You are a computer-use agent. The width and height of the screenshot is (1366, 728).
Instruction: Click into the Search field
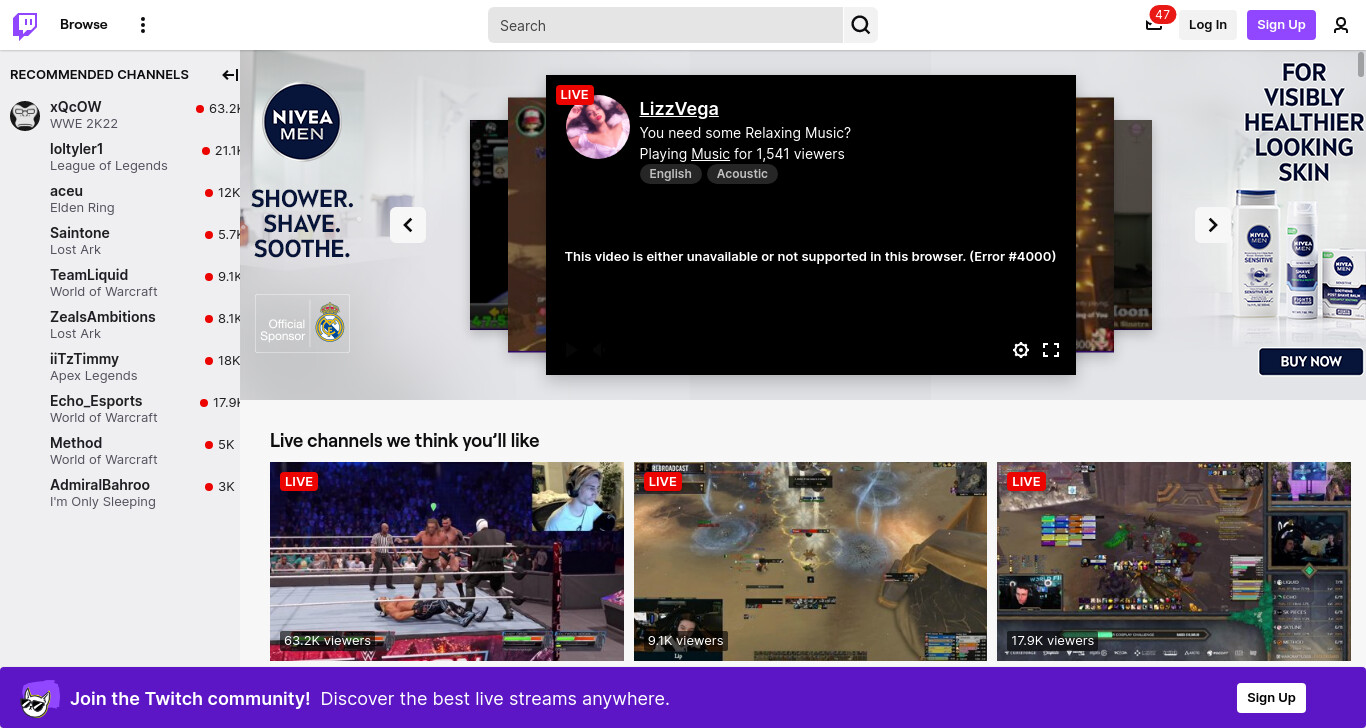pos(665,25)
